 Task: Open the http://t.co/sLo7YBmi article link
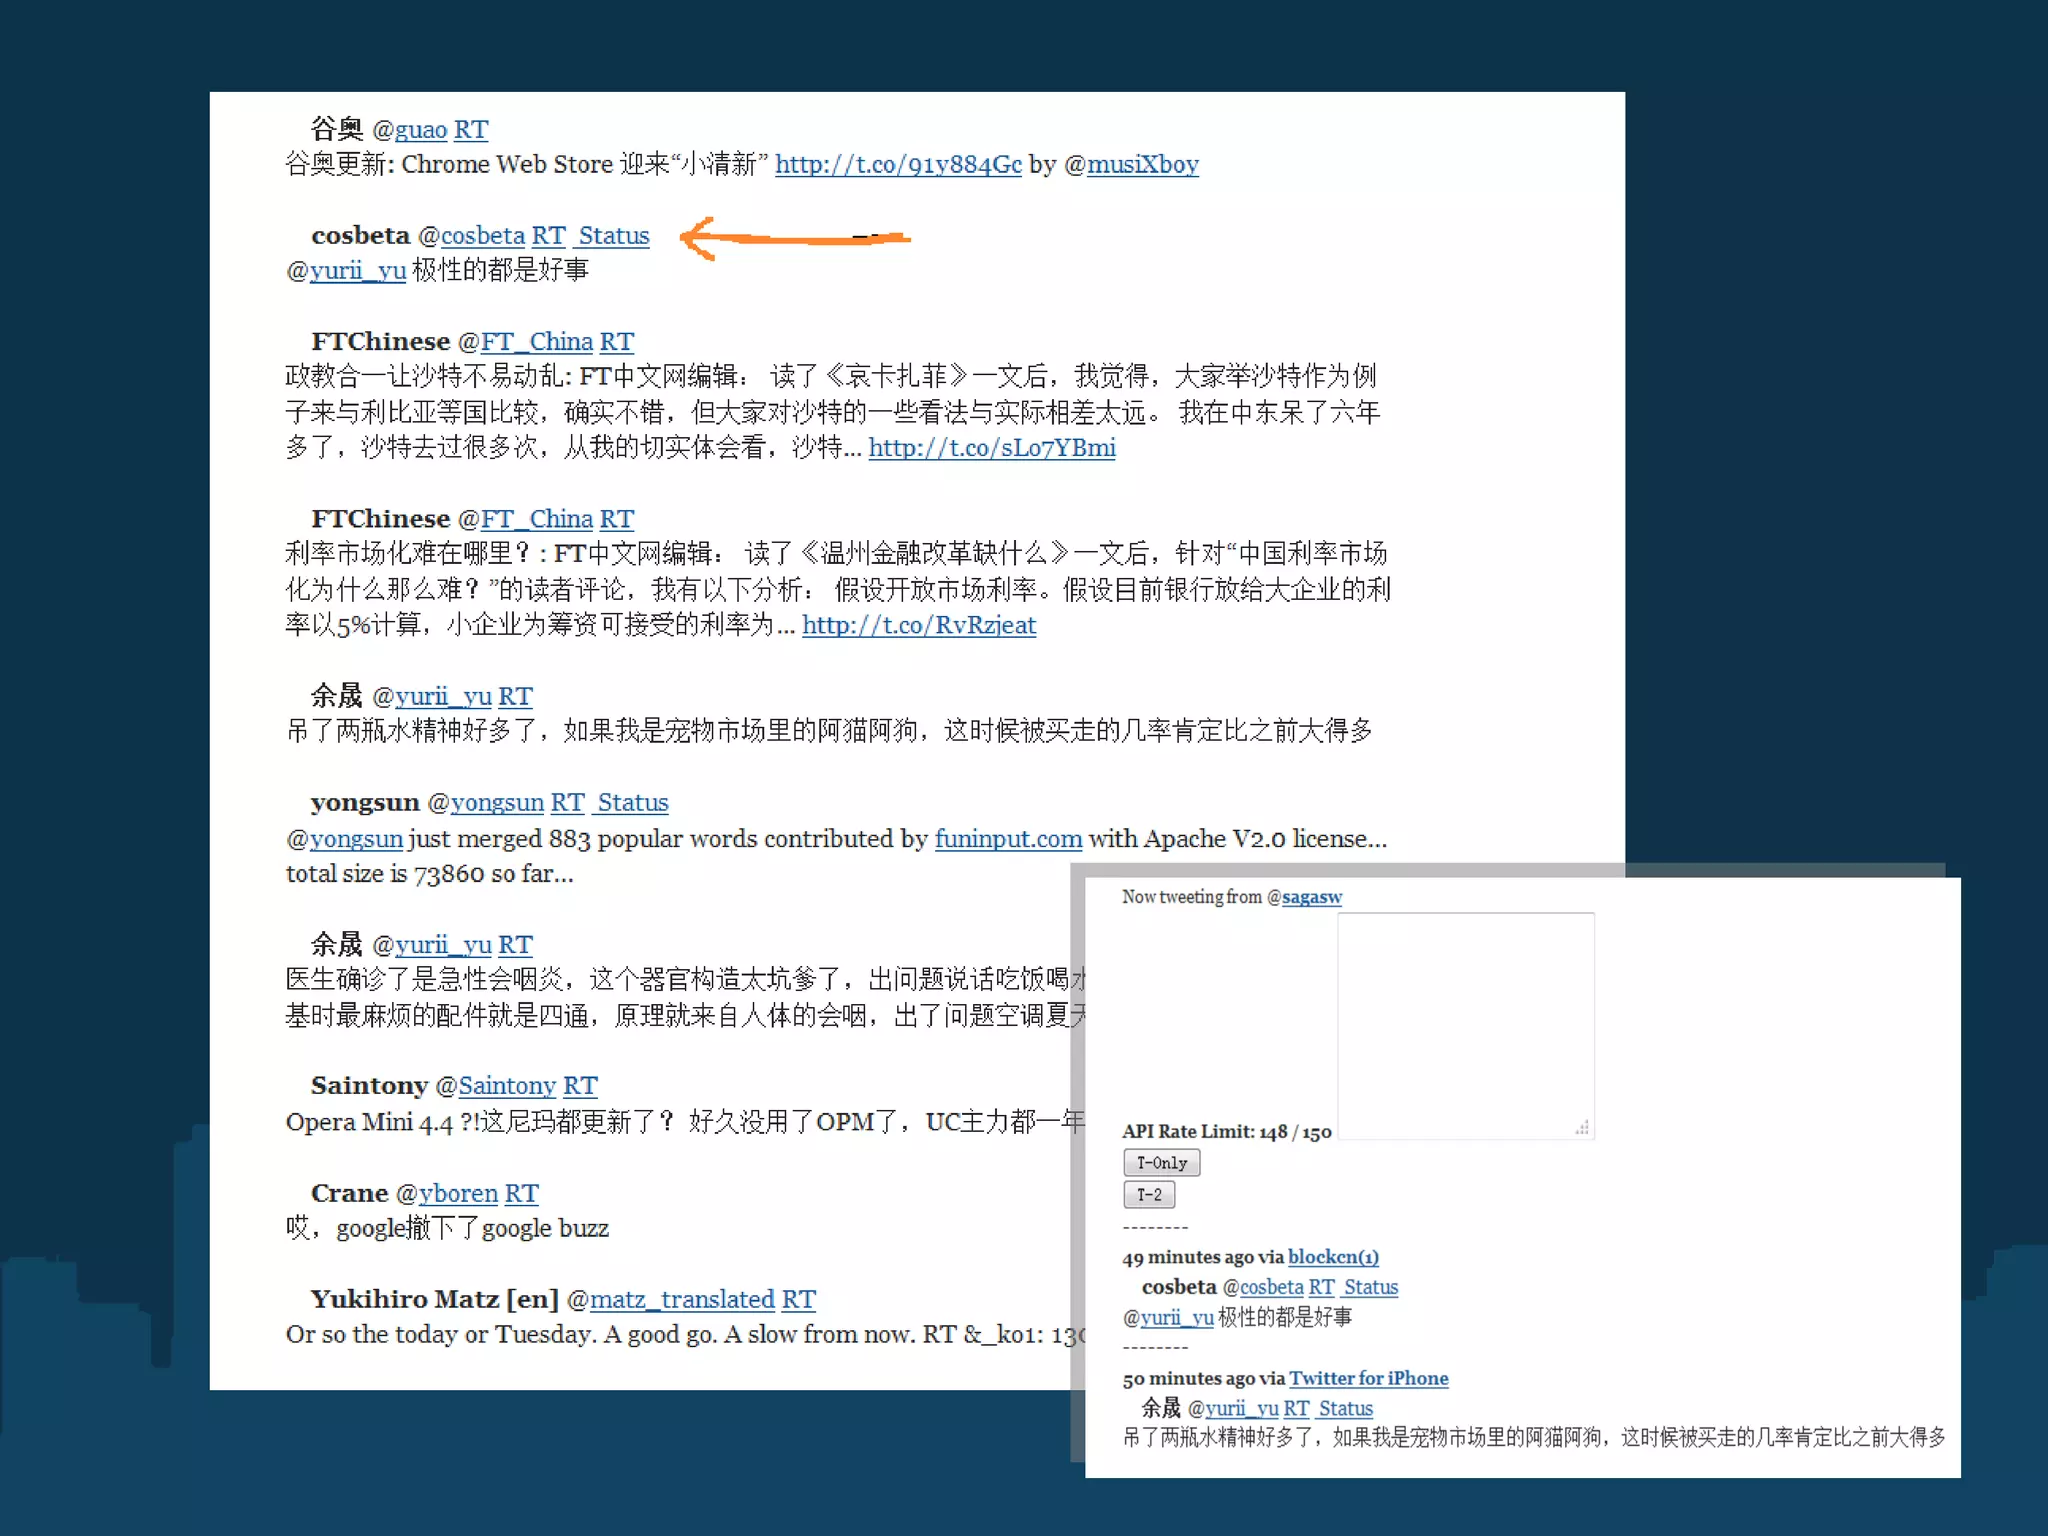[x=991, y=447]
